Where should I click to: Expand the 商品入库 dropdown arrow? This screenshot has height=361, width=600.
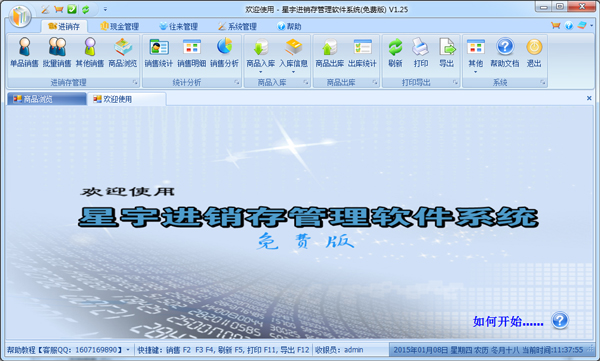[261, 72]
